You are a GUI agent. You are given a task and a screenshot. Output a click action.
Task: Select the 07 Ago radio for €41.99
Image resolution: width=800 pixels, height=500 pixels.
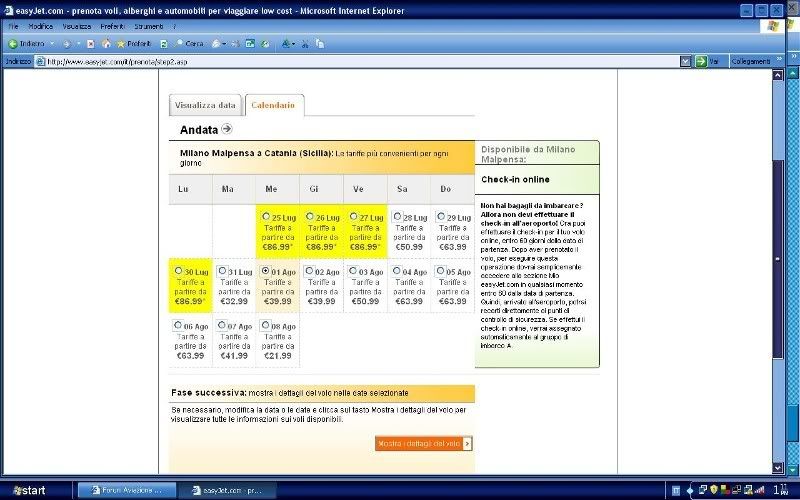(x=221, y=324)
